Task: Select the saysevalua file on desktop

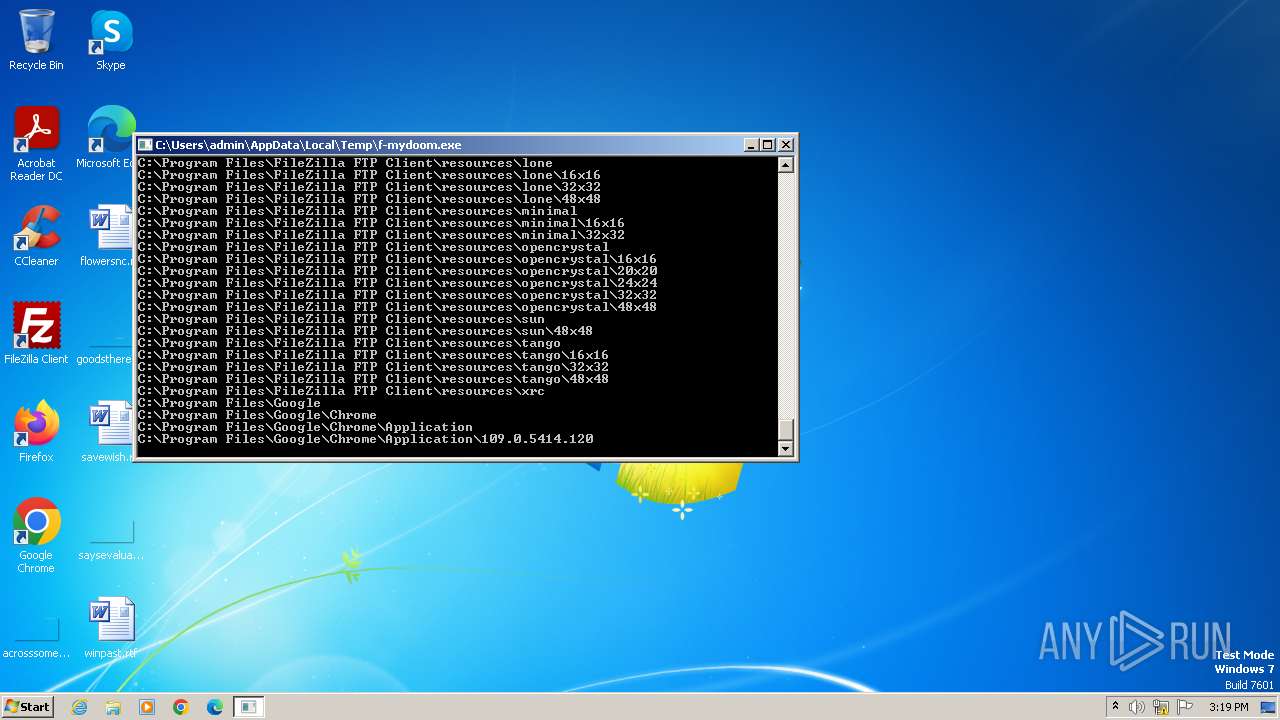Action: pyautogui.click(x=111, y=541)
